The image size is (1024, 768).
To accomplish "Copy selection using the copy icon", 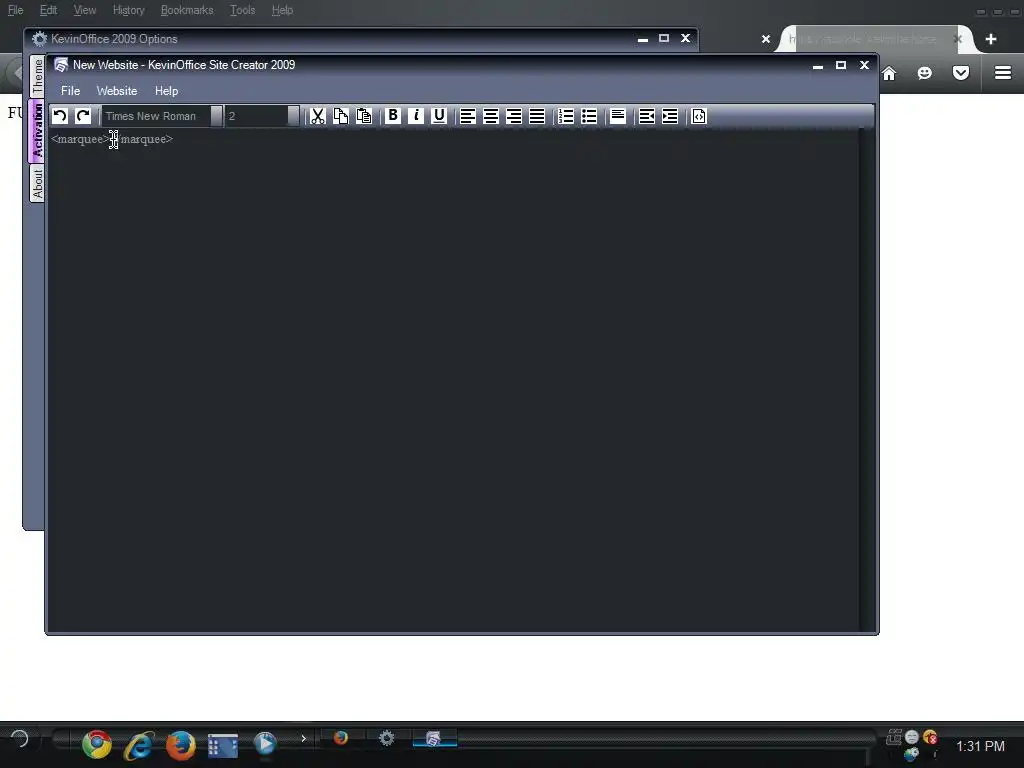I will (340, 116).
